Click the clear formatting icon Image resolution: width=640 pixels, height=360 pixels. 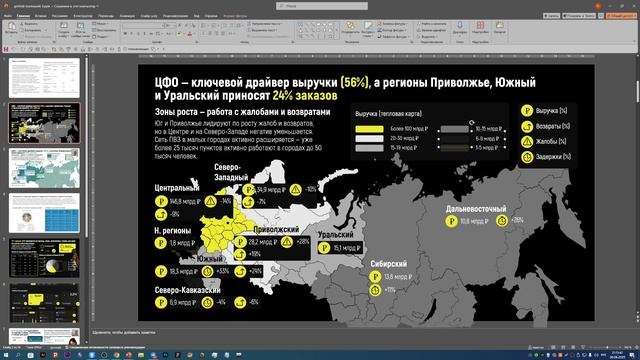193,25
